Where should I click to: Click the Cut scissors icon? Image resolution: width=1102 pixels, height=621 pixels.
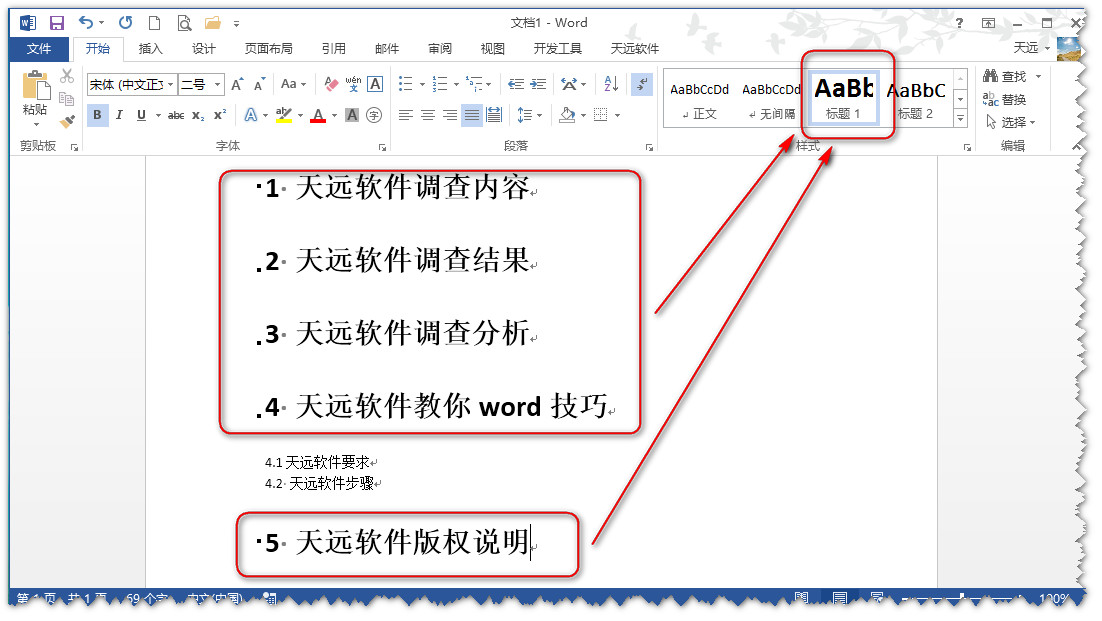67,76
